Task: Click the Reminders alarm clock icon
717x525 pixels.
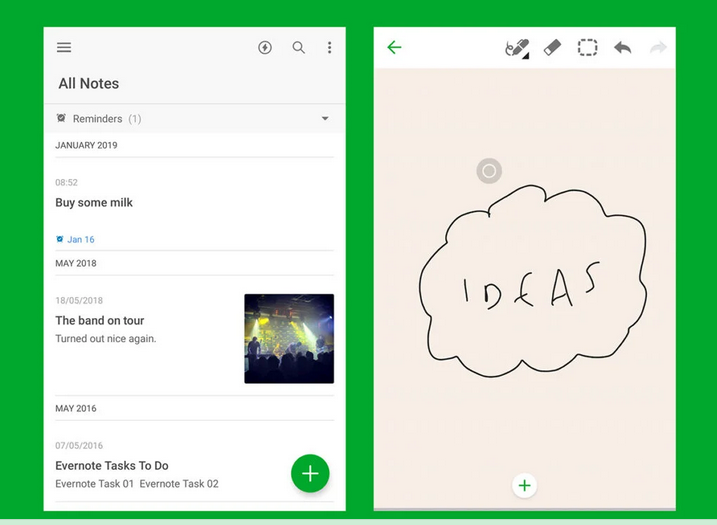Action: pyautogui.click(x=61, y=118)
